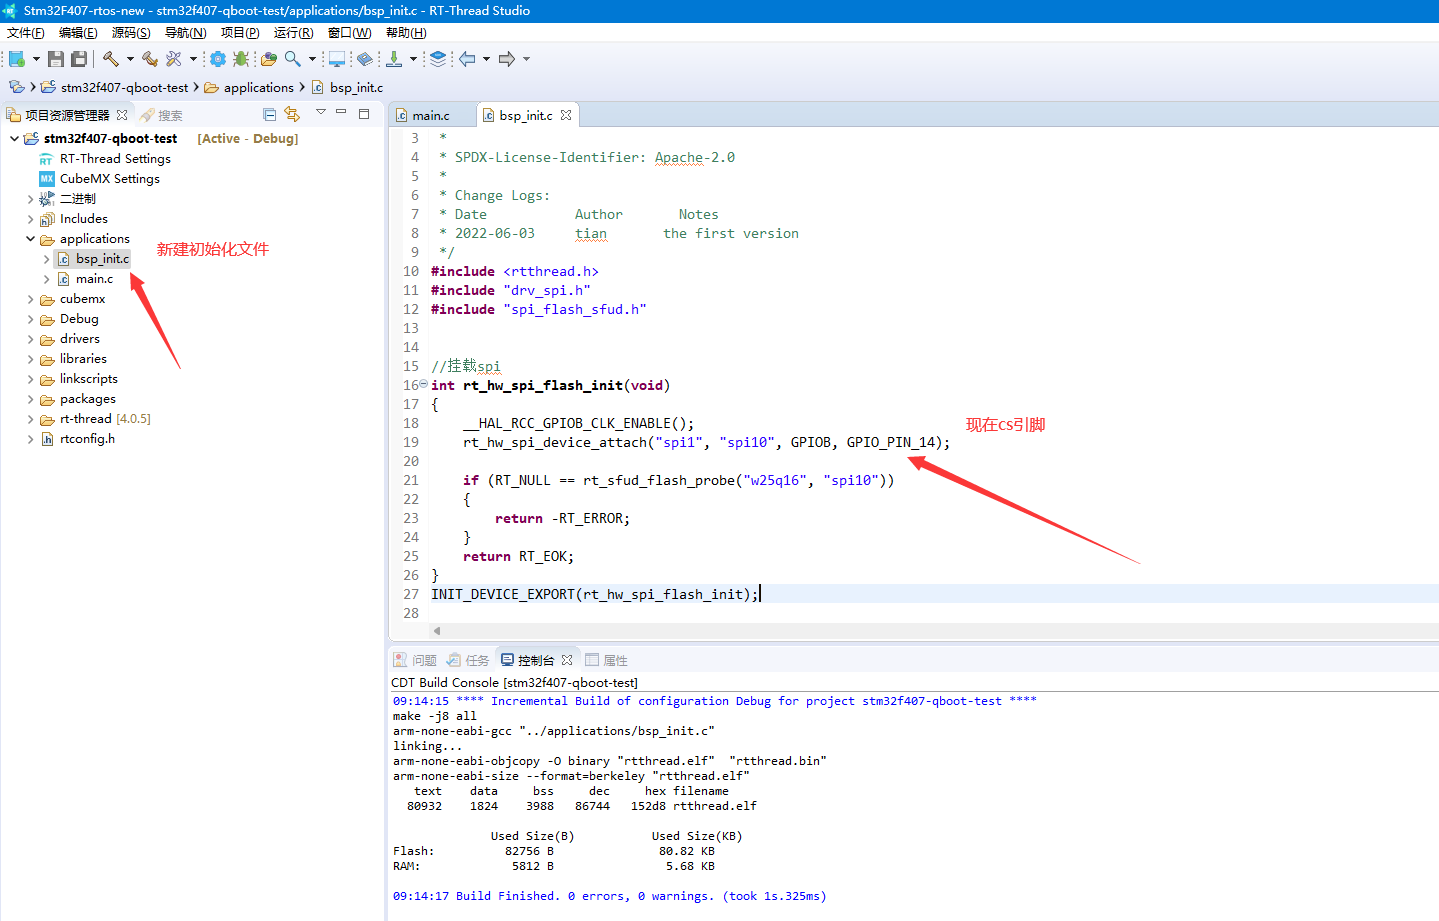This screenshot has width=1439, height=921.
Task: Maximize the project explorer panel
Action: tap(364, 114)
